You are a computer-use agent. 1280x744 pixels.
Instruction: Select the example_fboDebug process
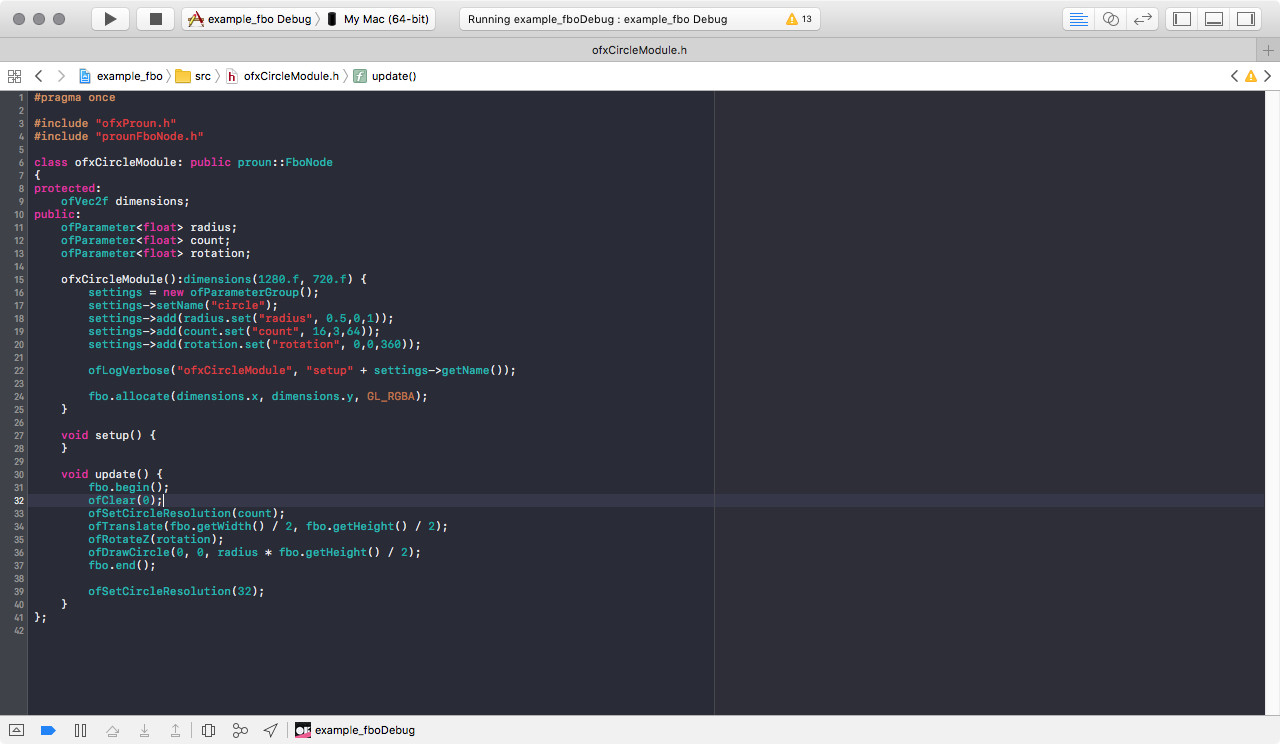(x=355, y=730)
